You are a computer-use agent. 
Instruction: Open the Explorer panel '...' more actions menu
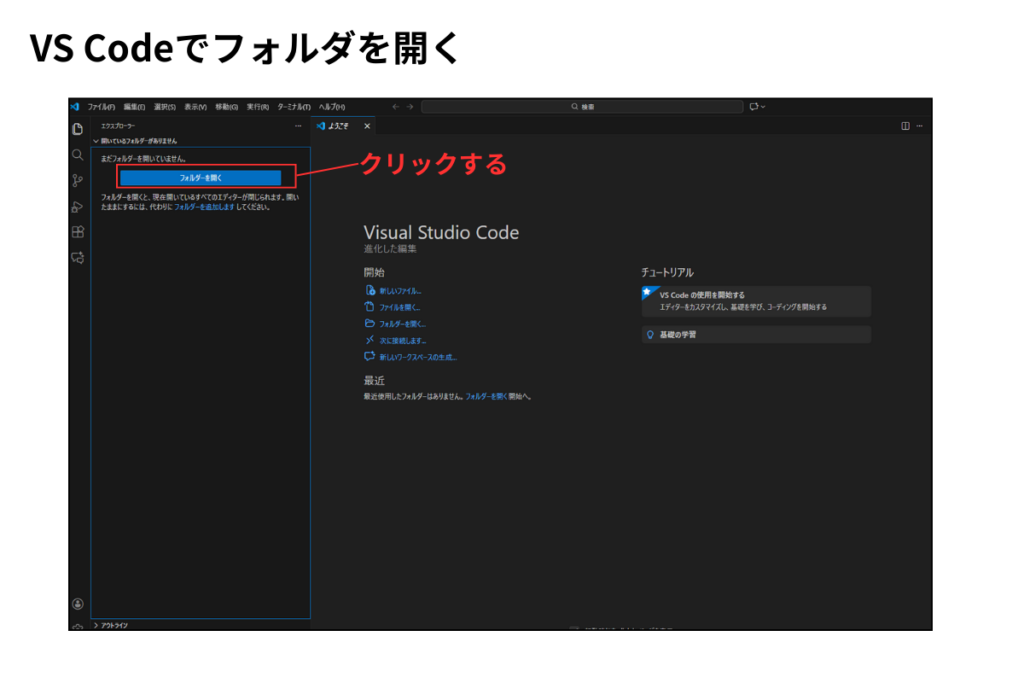(x=298, y=126)
